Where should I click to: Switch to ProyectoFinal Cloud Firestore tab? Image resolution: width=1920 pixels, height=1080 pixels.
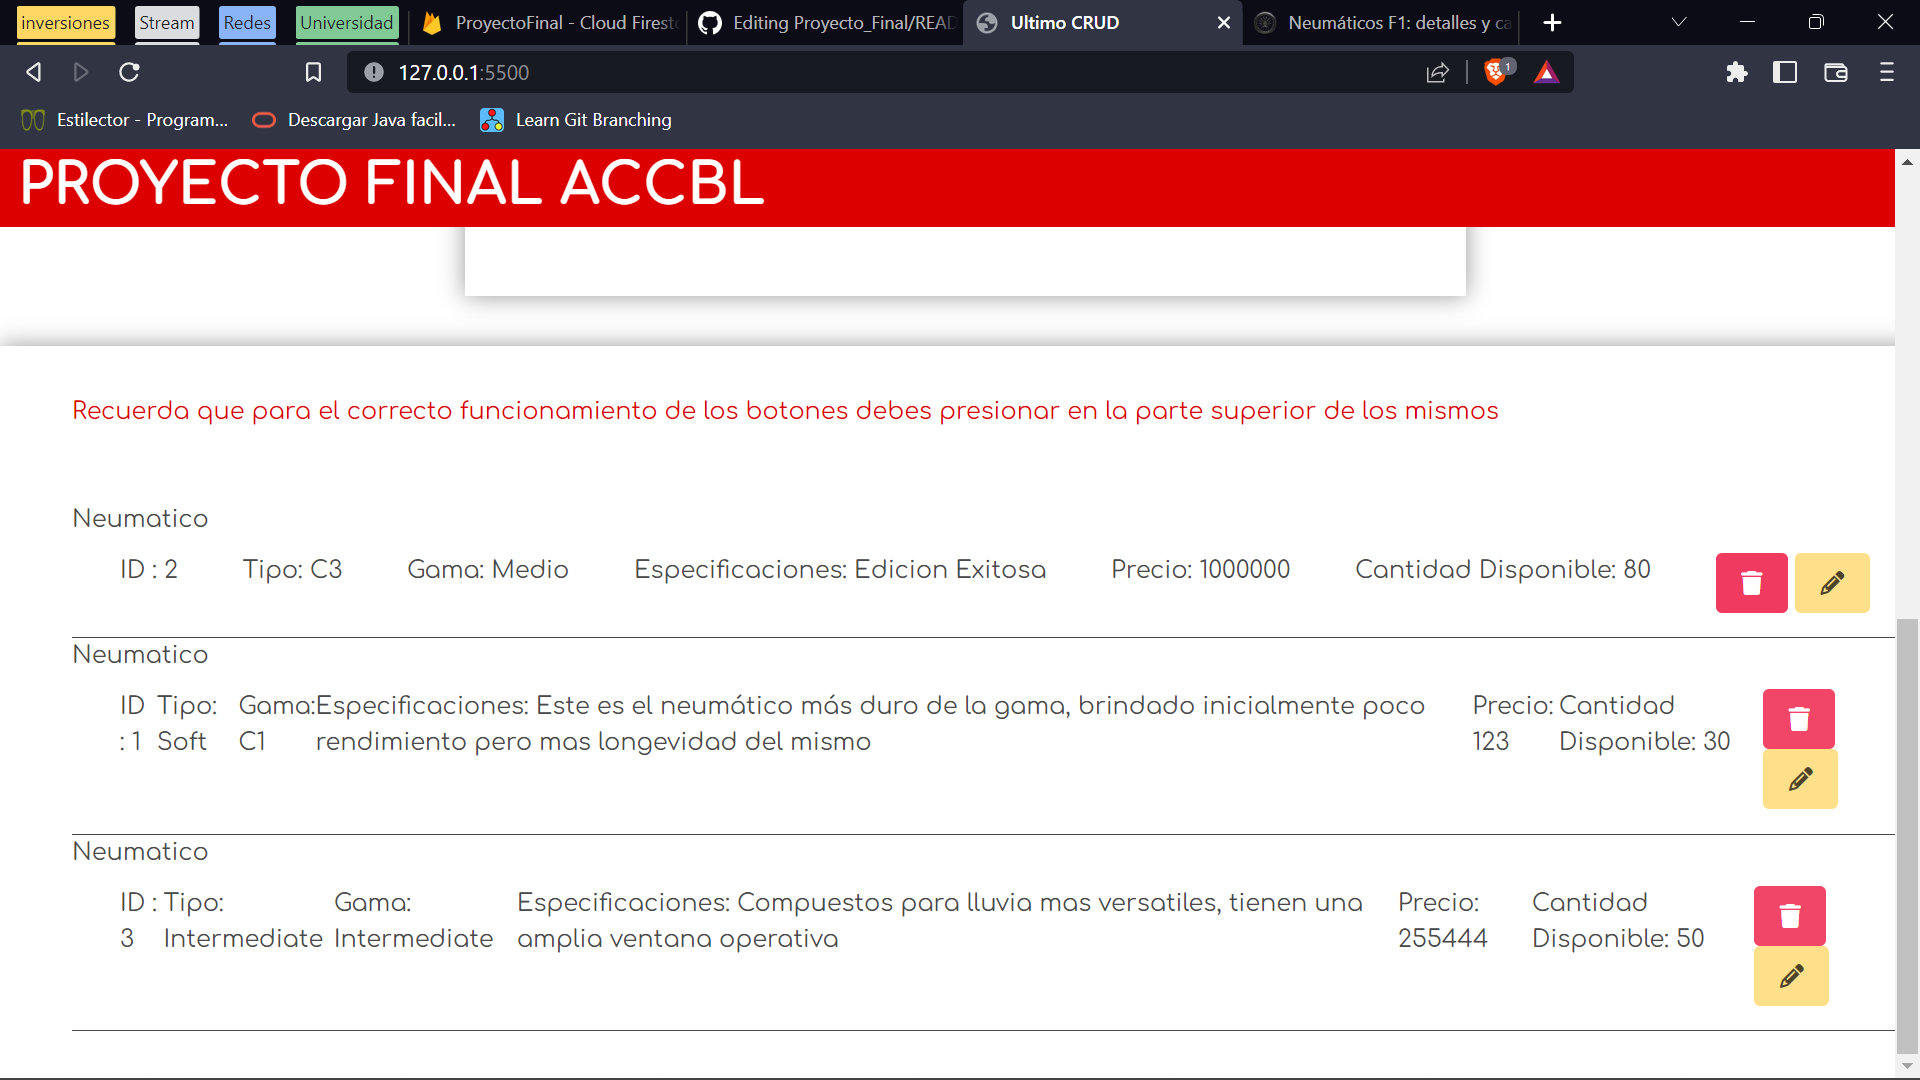[x=549, y=22]
